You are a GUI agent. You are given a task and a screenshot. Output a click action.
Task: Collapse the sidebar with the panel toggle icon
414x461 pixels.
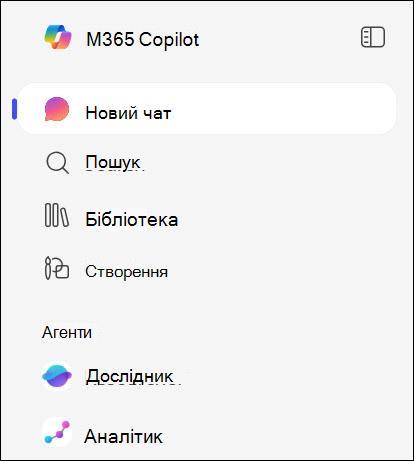pos(373,37)
